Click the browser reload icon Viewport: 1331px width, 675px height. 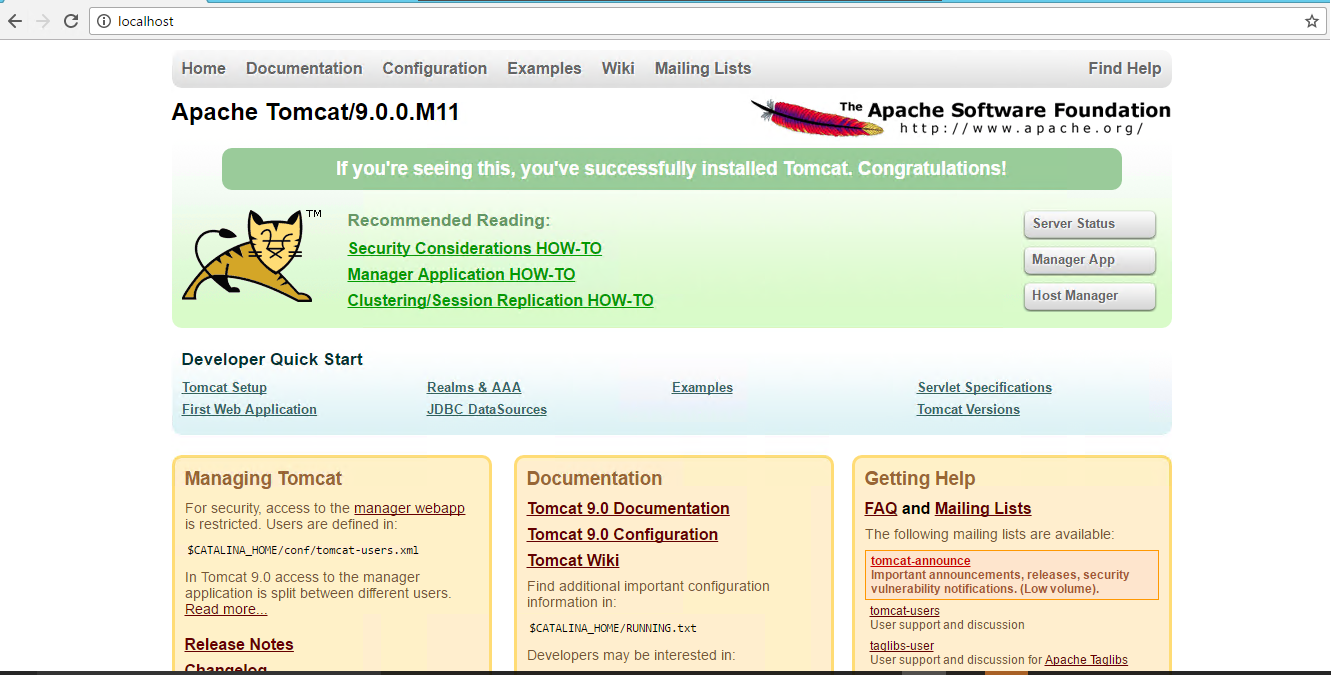71,21
